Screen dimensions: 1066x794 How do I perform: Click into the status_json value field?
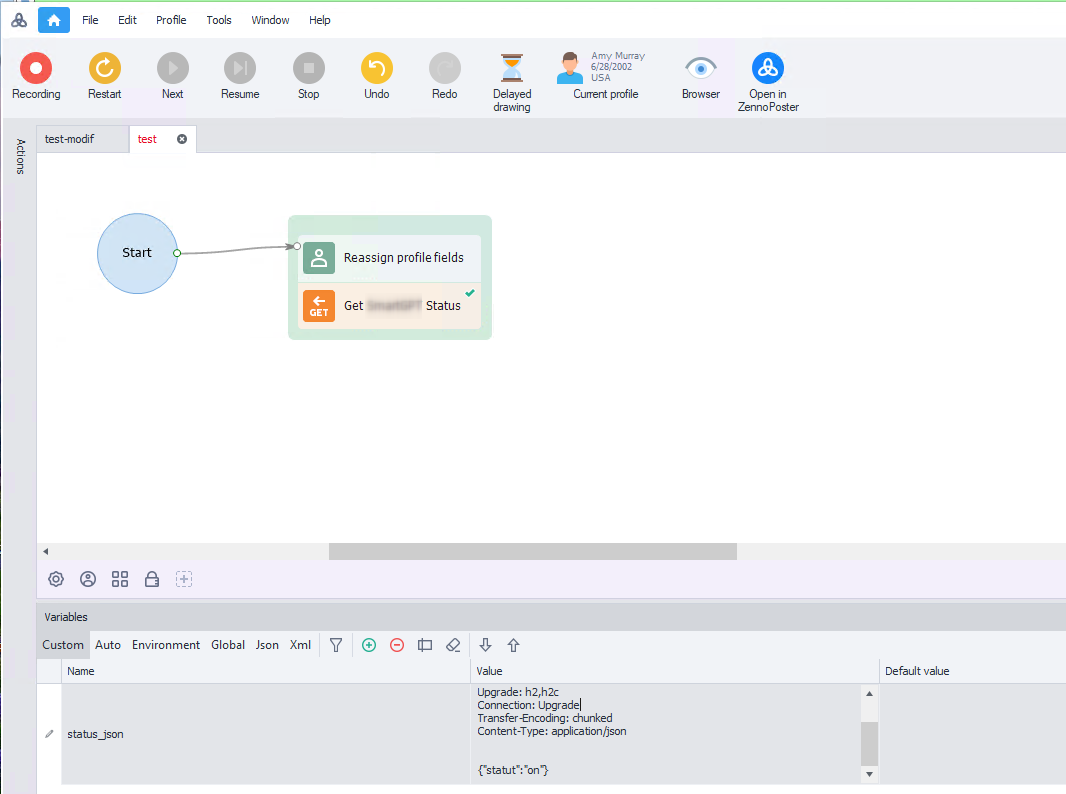666,734
